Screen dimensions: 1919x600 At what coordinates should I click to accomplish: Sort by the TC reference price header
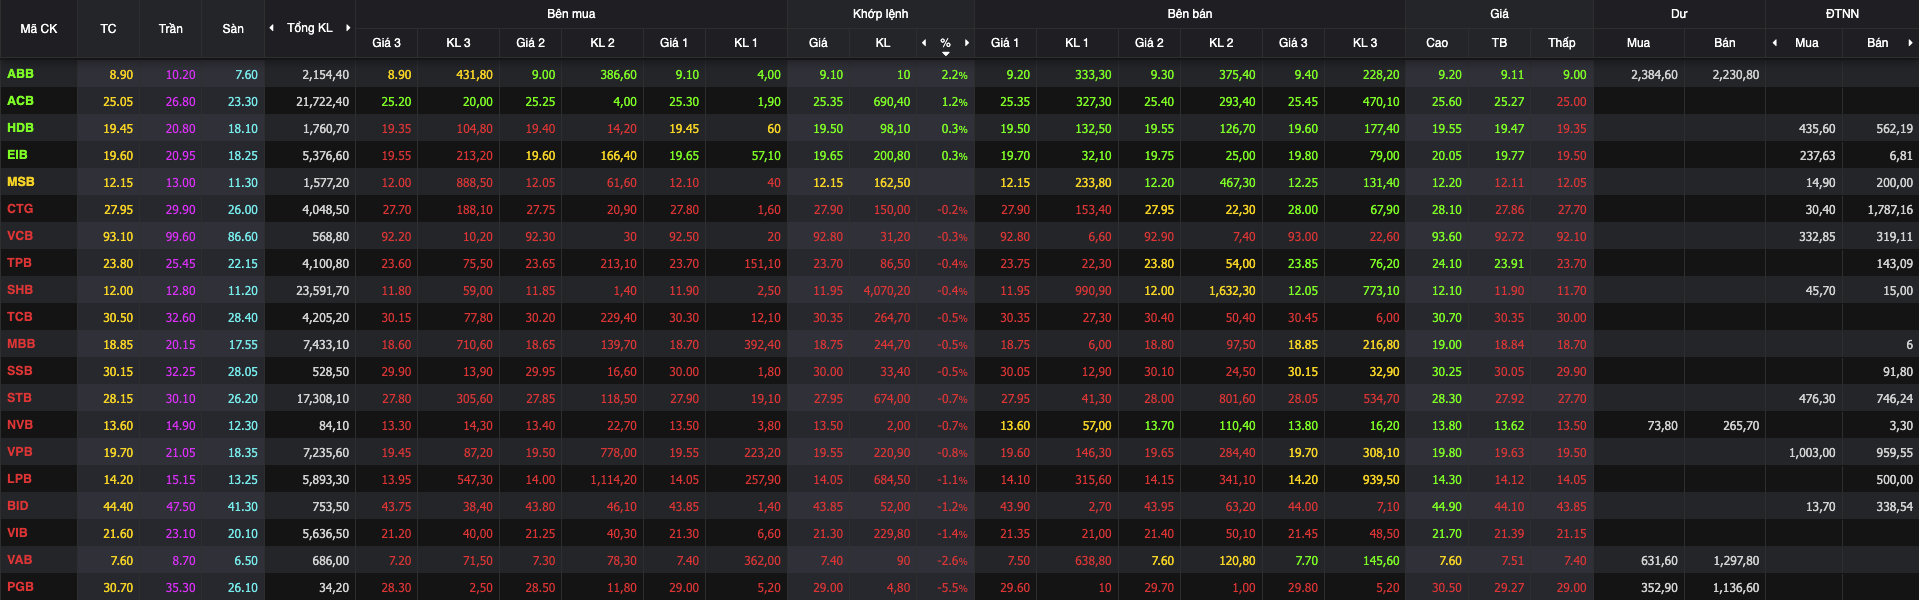point(108,29)
